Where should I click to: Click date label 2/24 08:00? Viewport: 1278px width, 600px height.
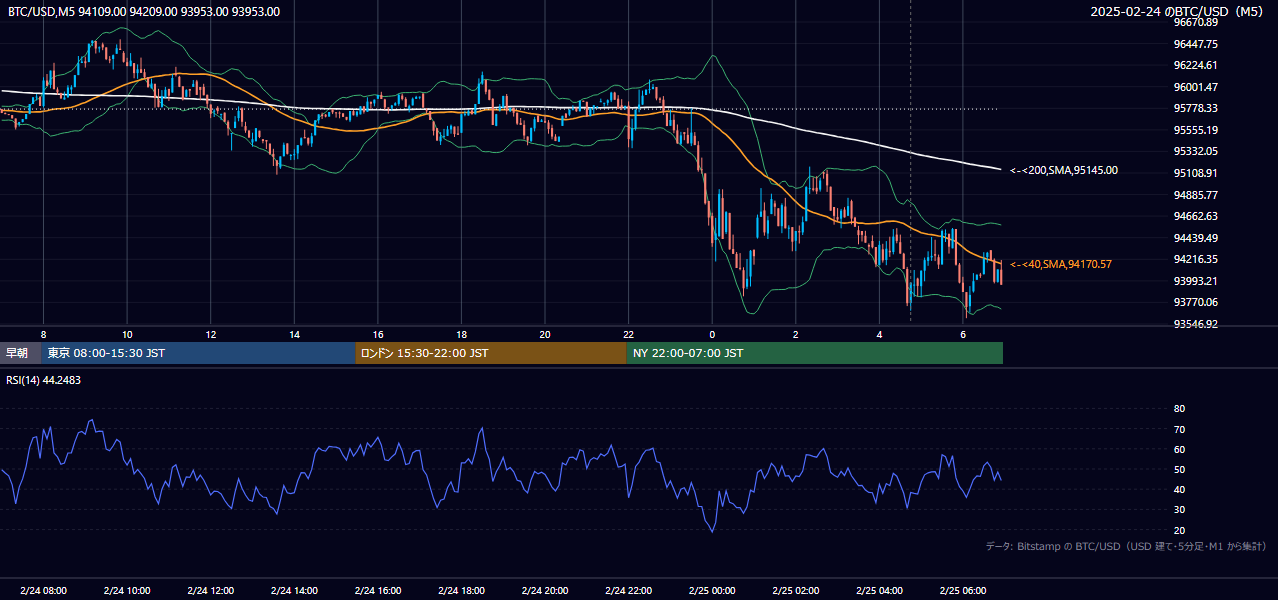coord(43,590)
